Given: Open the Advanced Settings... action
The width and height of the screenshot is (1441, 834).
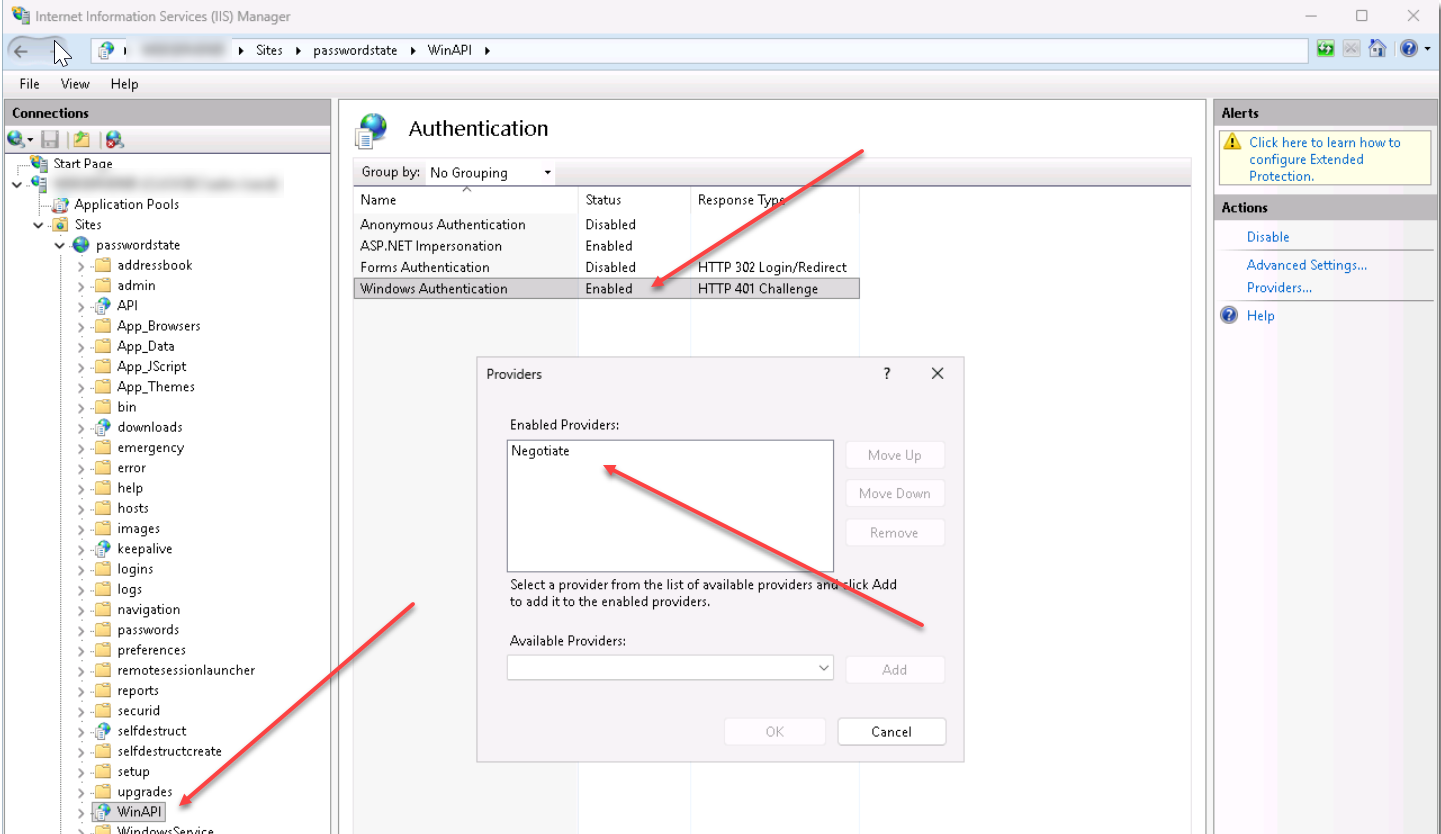Looking at the screenshot, I should click(x=1307, y=265).
